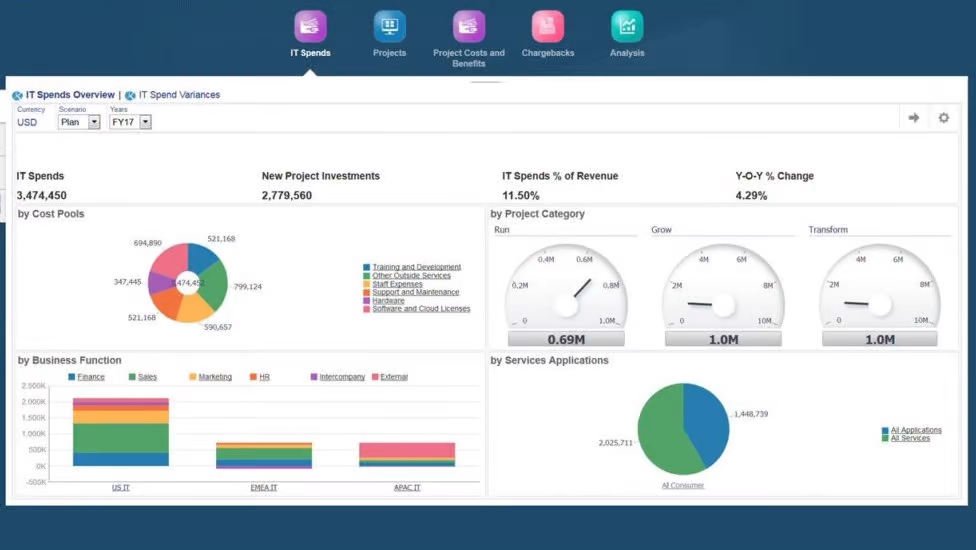Open the Projects module icon
The height and width of the screenshot is (550, 976).
pos(389,27)
